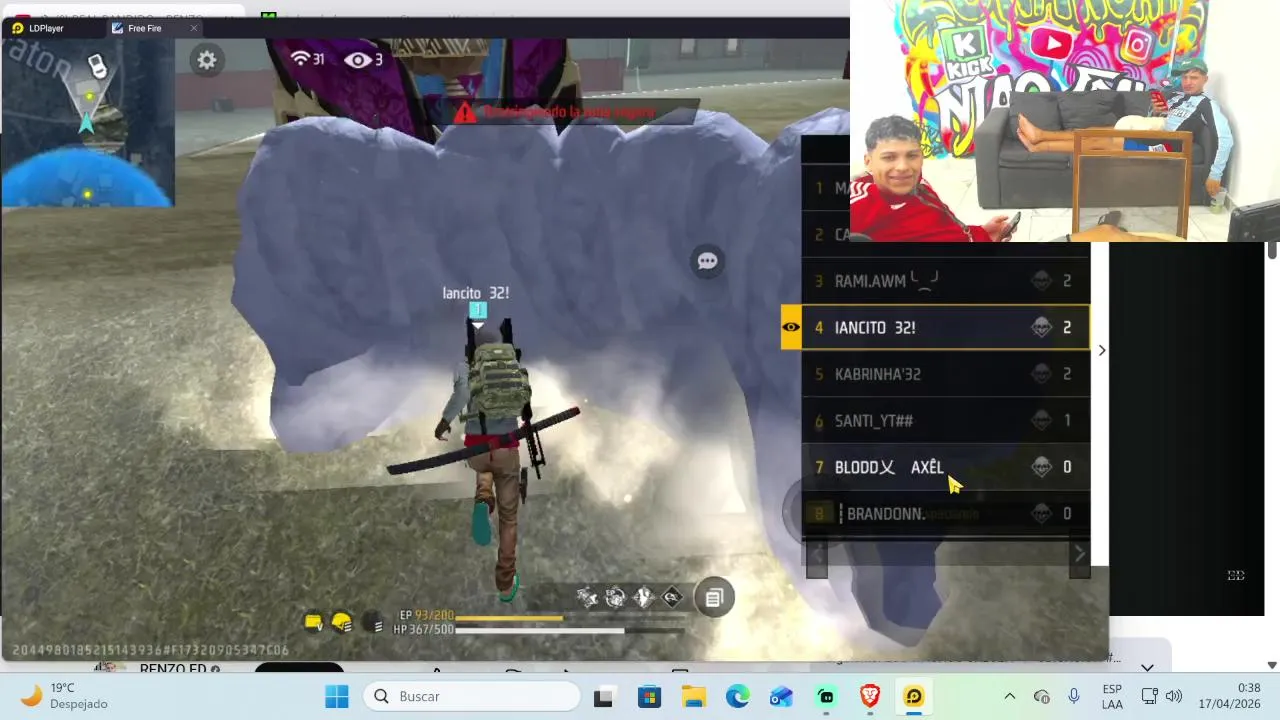Open the Windows Start menu
Image resolution: width=1280 pixels, height=720 pixels.
[x=337, y=696]
